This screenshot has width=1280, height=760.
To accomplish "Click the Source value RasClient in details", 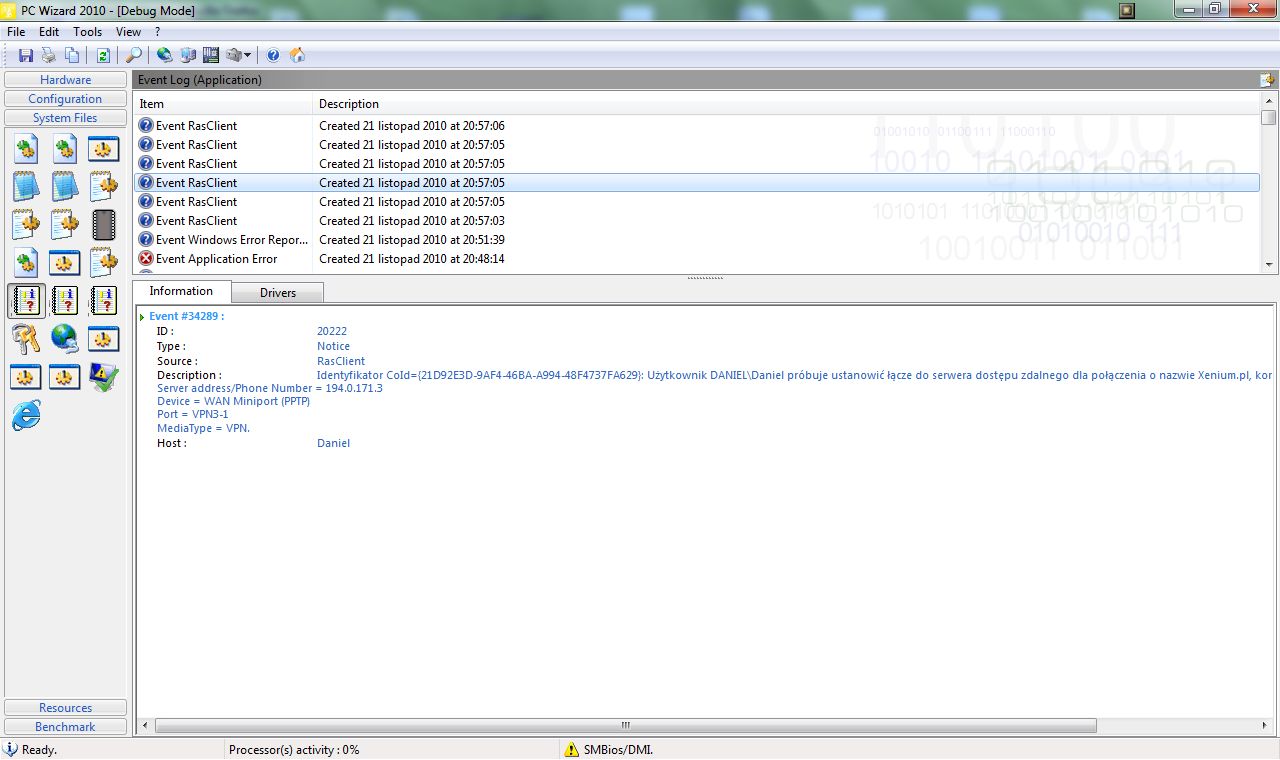I will coord(341,361).
